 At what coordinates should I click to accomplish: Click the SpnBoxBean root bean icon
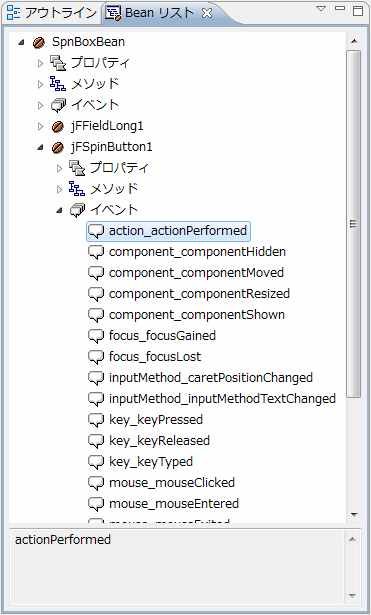pyautogui.click(x=38, y=42)
